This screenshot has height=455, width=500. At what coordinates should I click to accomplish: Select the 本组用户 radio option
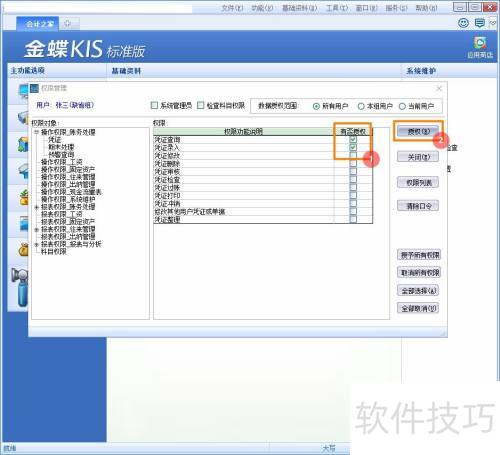(x=361, y=106)
